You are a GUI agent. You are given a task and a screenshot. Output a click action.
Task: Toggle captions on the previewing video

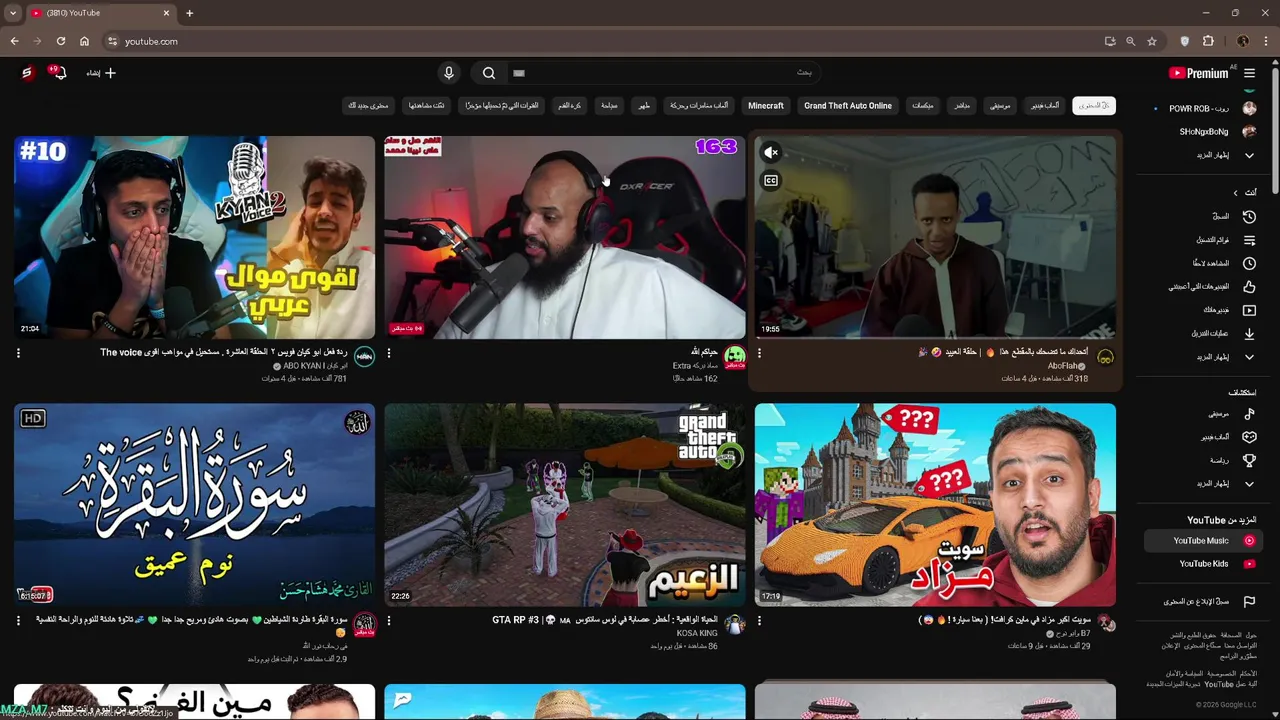point(771,181)
